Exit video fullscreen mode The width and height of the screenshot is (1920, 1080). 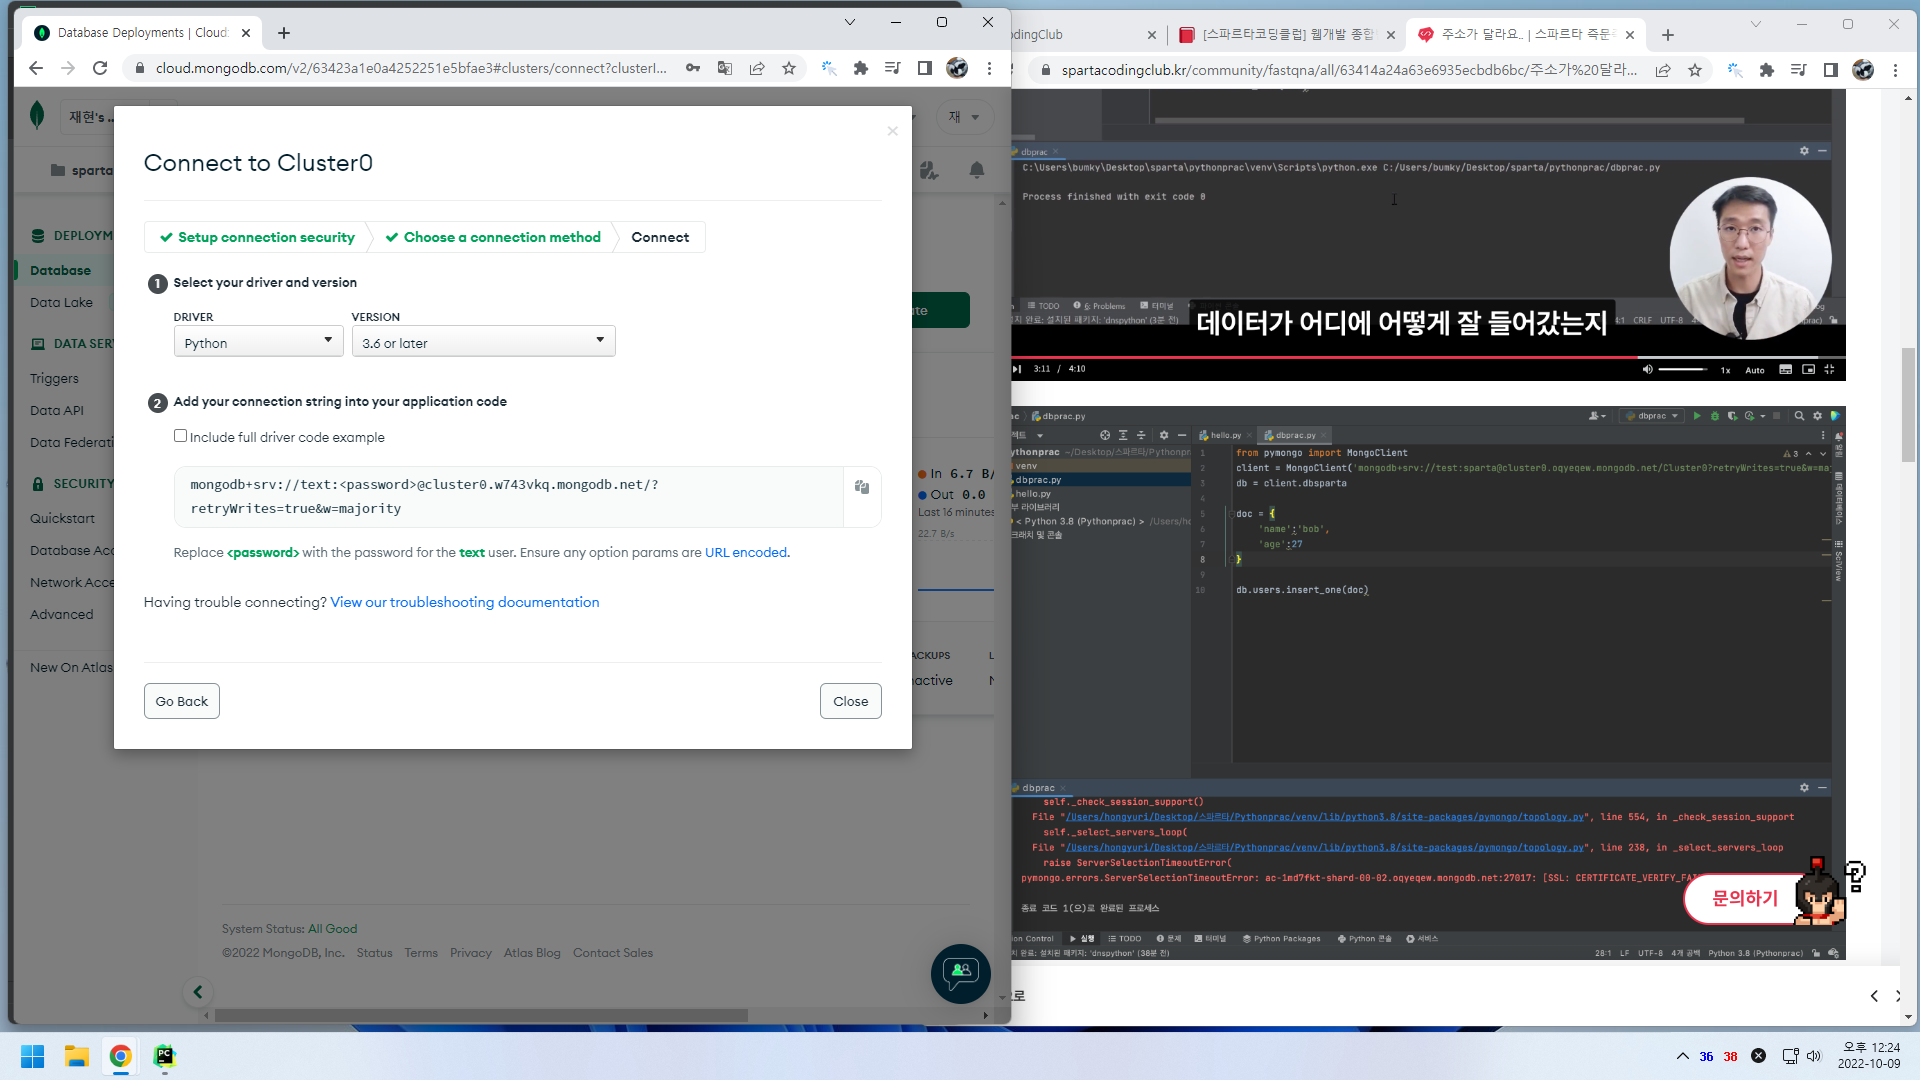pyautogui.click(x=1829, y=369)
